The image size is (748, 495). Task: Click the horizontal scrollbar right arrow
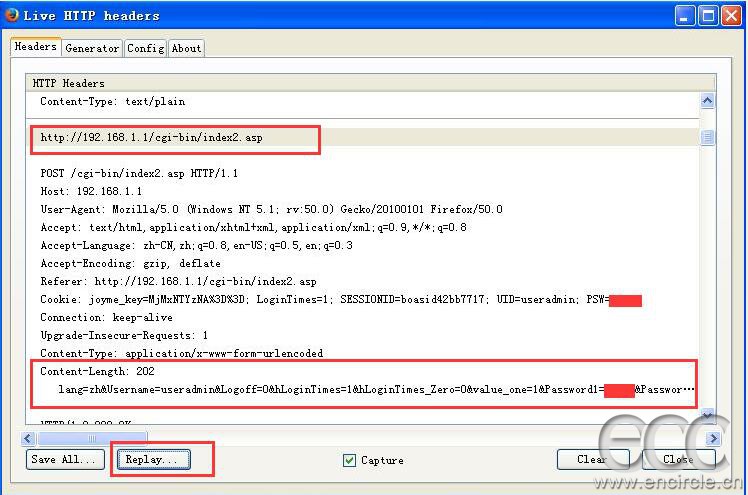coord(712,438)
